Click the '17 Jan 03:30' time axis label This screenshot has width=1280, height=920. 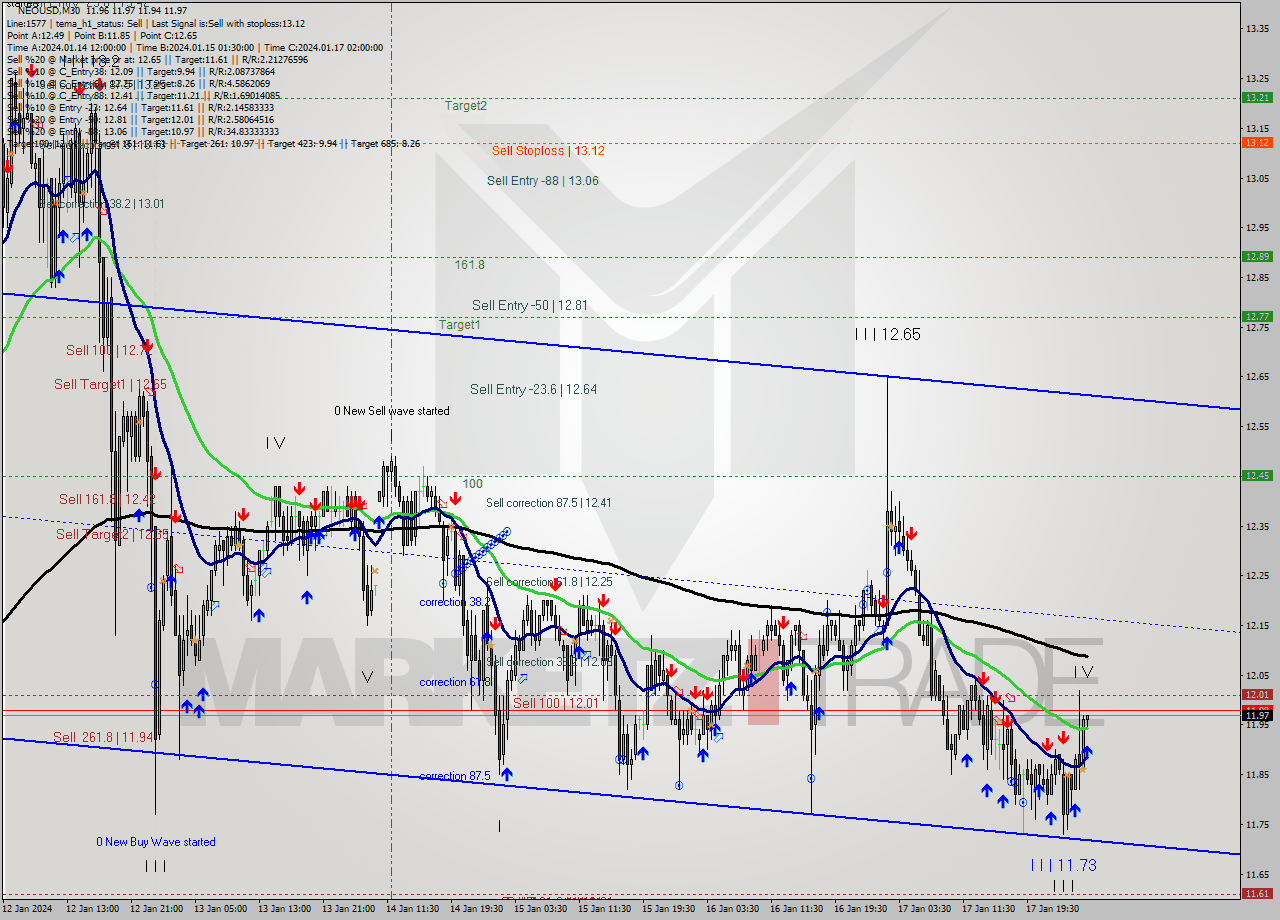coord(925,909)
